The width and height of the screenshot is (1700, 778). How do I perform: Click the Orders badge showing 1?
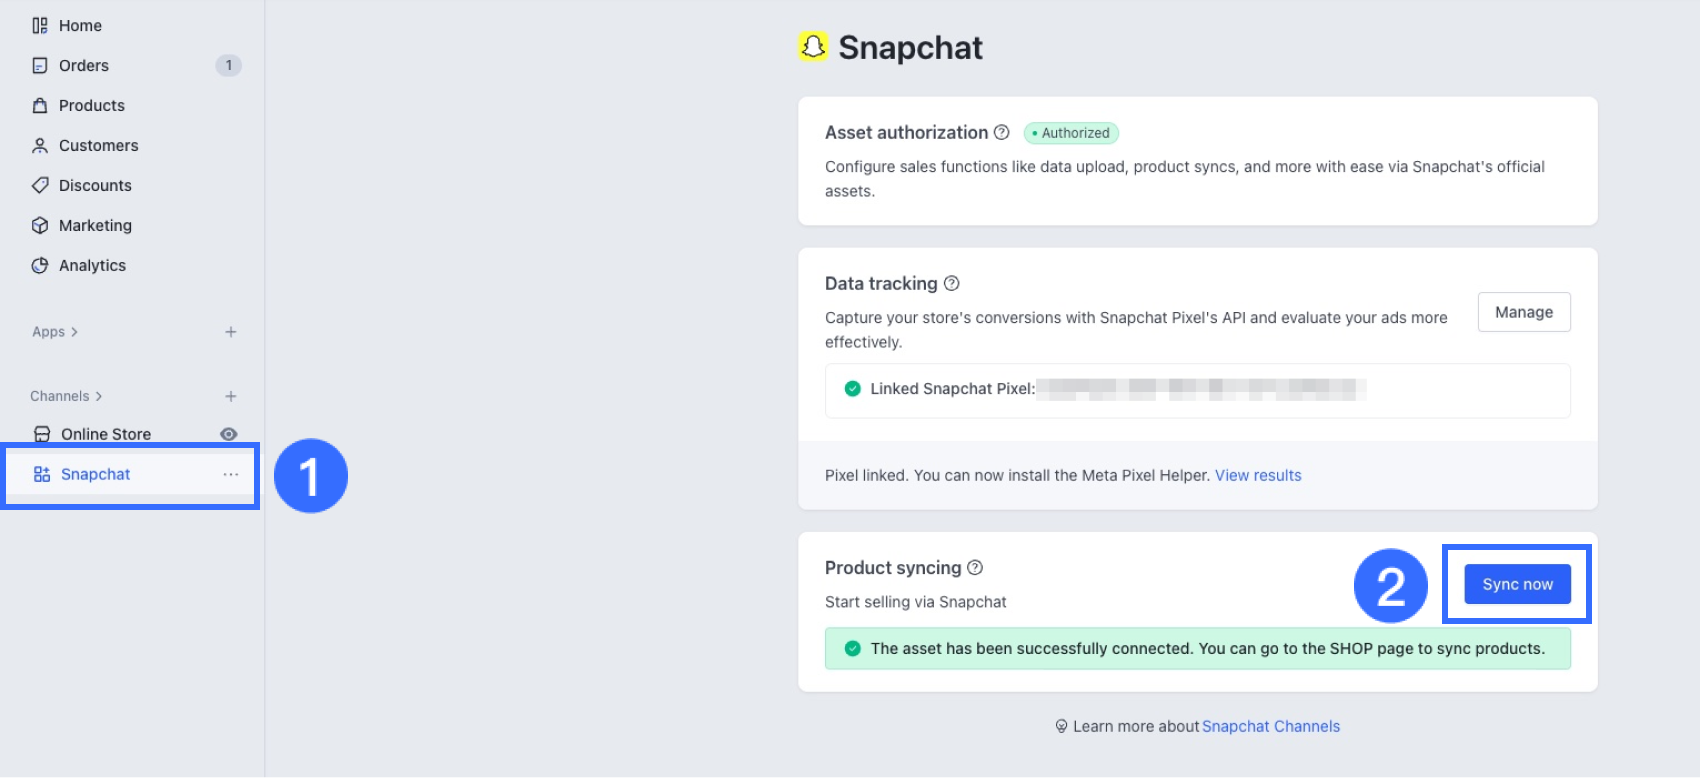pos(228,65)
